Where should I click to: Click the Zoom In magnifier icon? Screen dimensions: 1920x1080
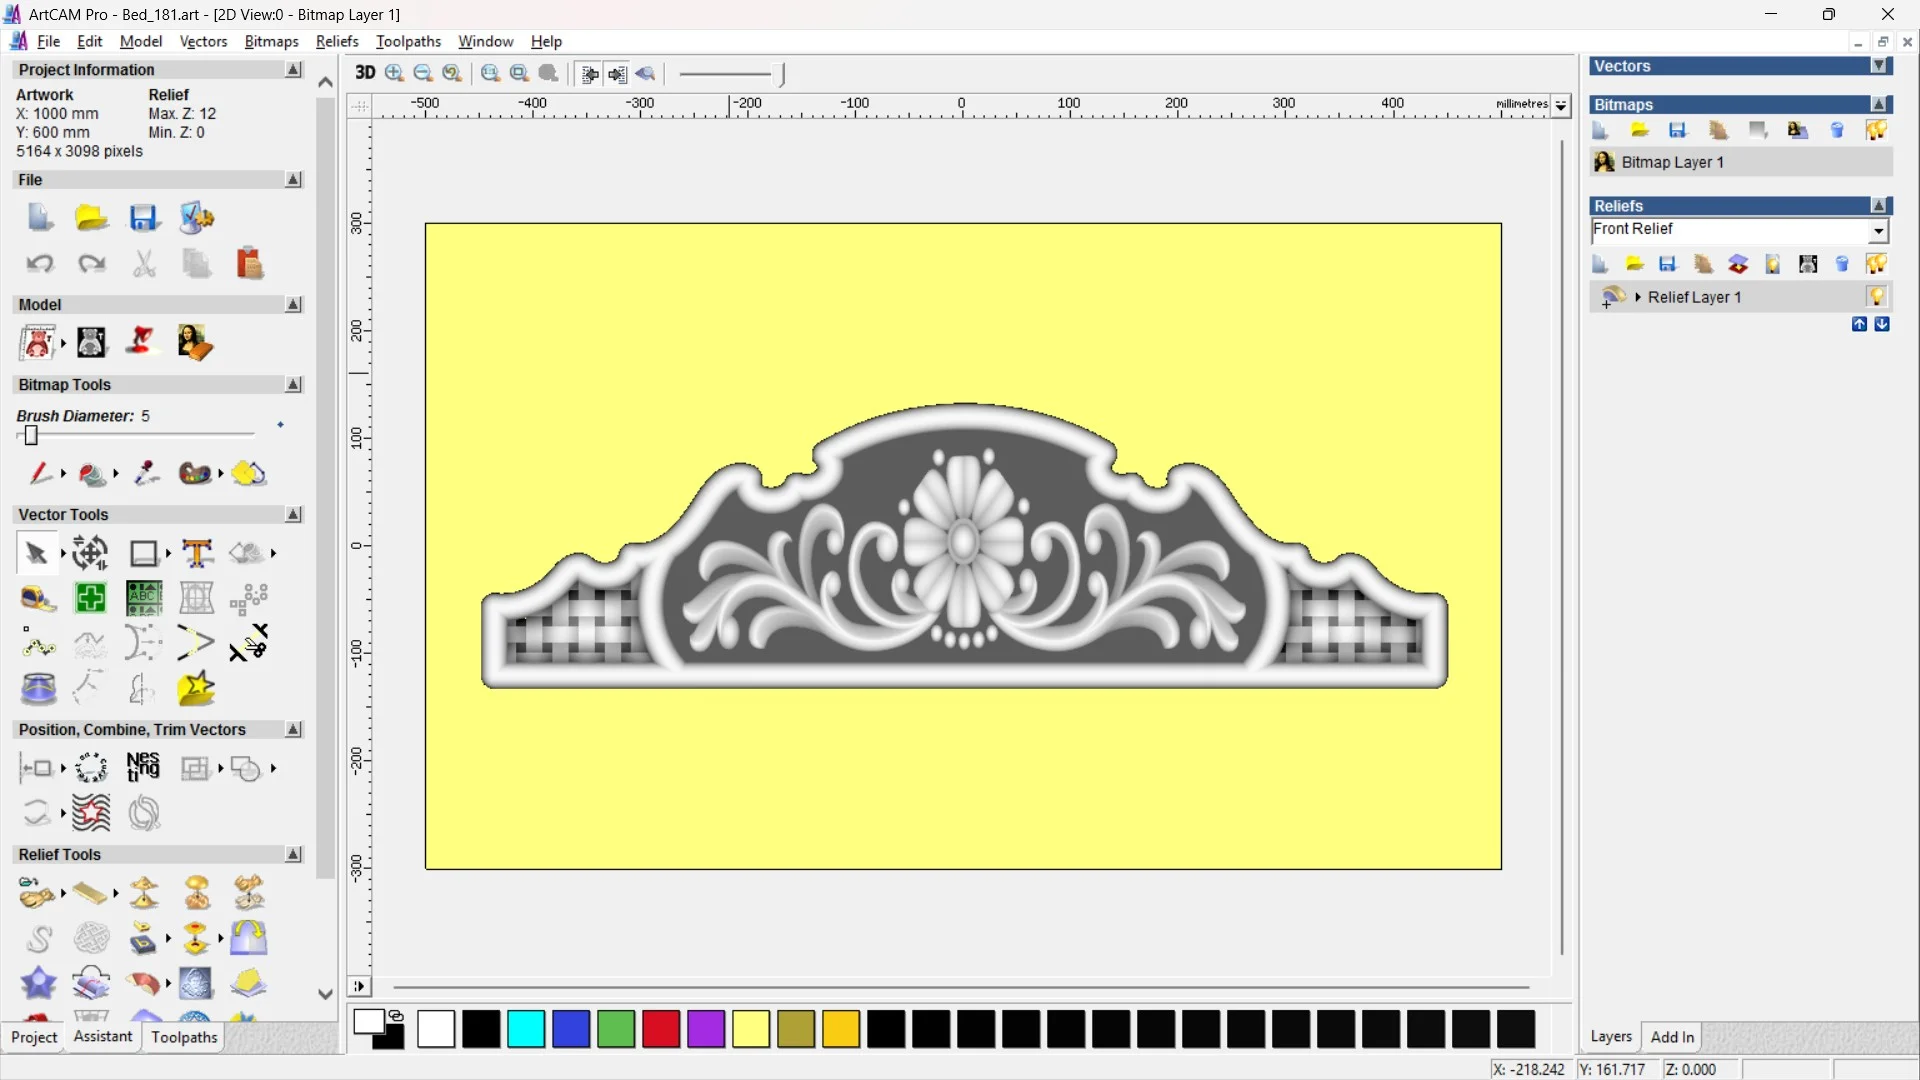pyautogui.click(x=394, y=73)
